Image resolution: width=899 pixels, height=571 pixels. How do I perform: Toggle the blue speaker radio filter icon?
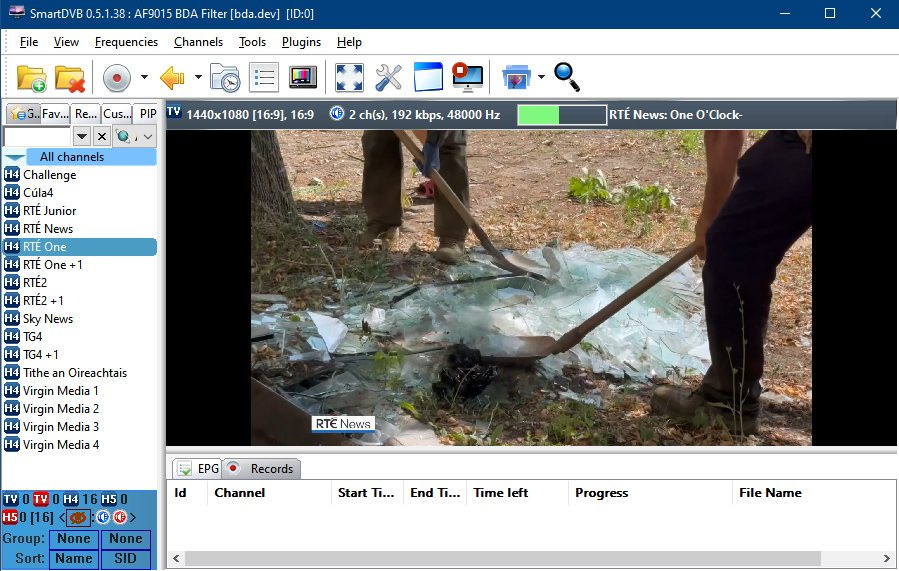click(103, 518)
